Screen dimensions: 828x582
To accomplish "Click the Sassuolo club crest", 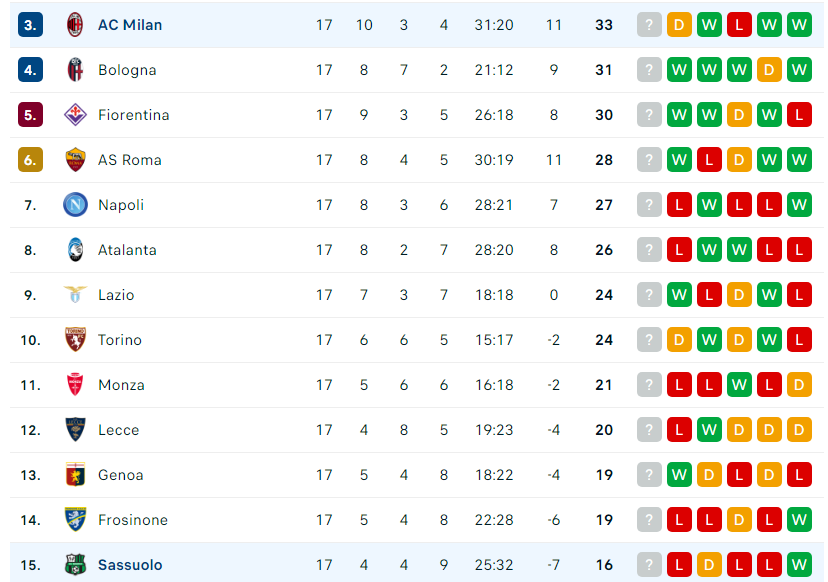I will 75,565.
